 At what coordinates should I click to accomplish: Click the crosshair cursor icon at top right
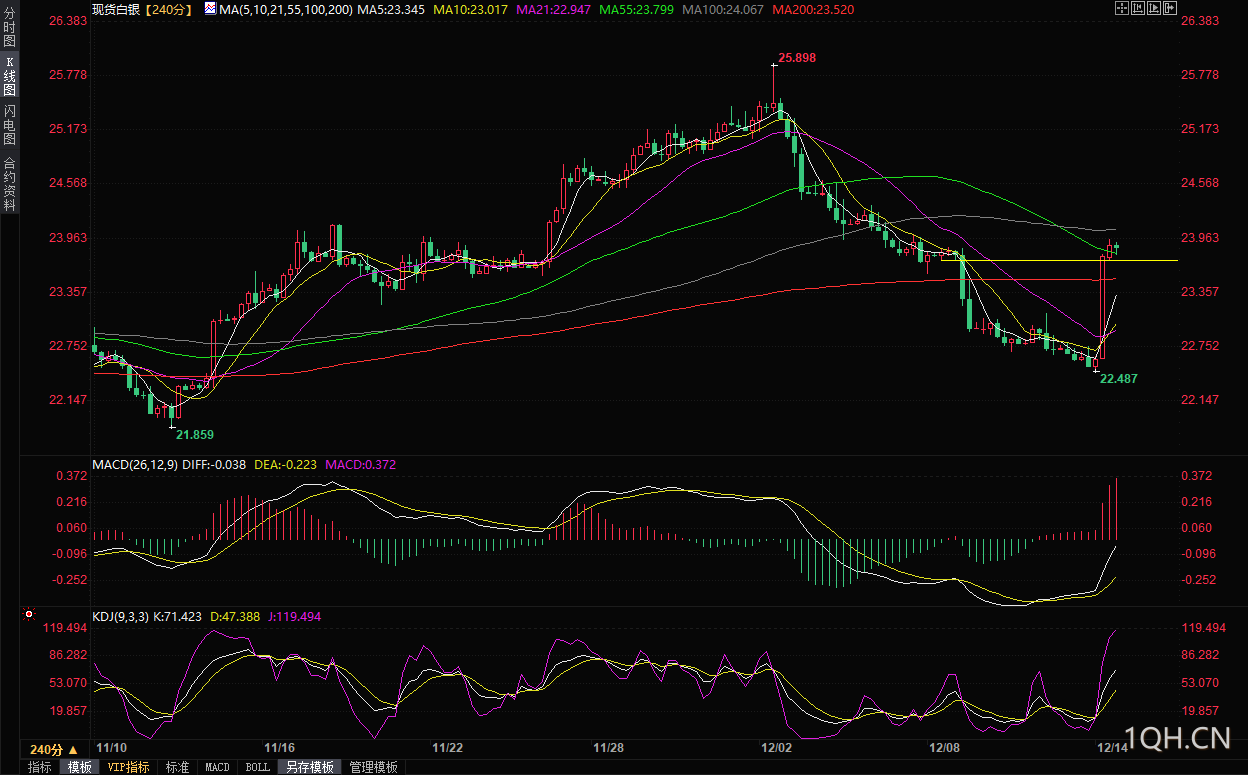point(1122,8)
